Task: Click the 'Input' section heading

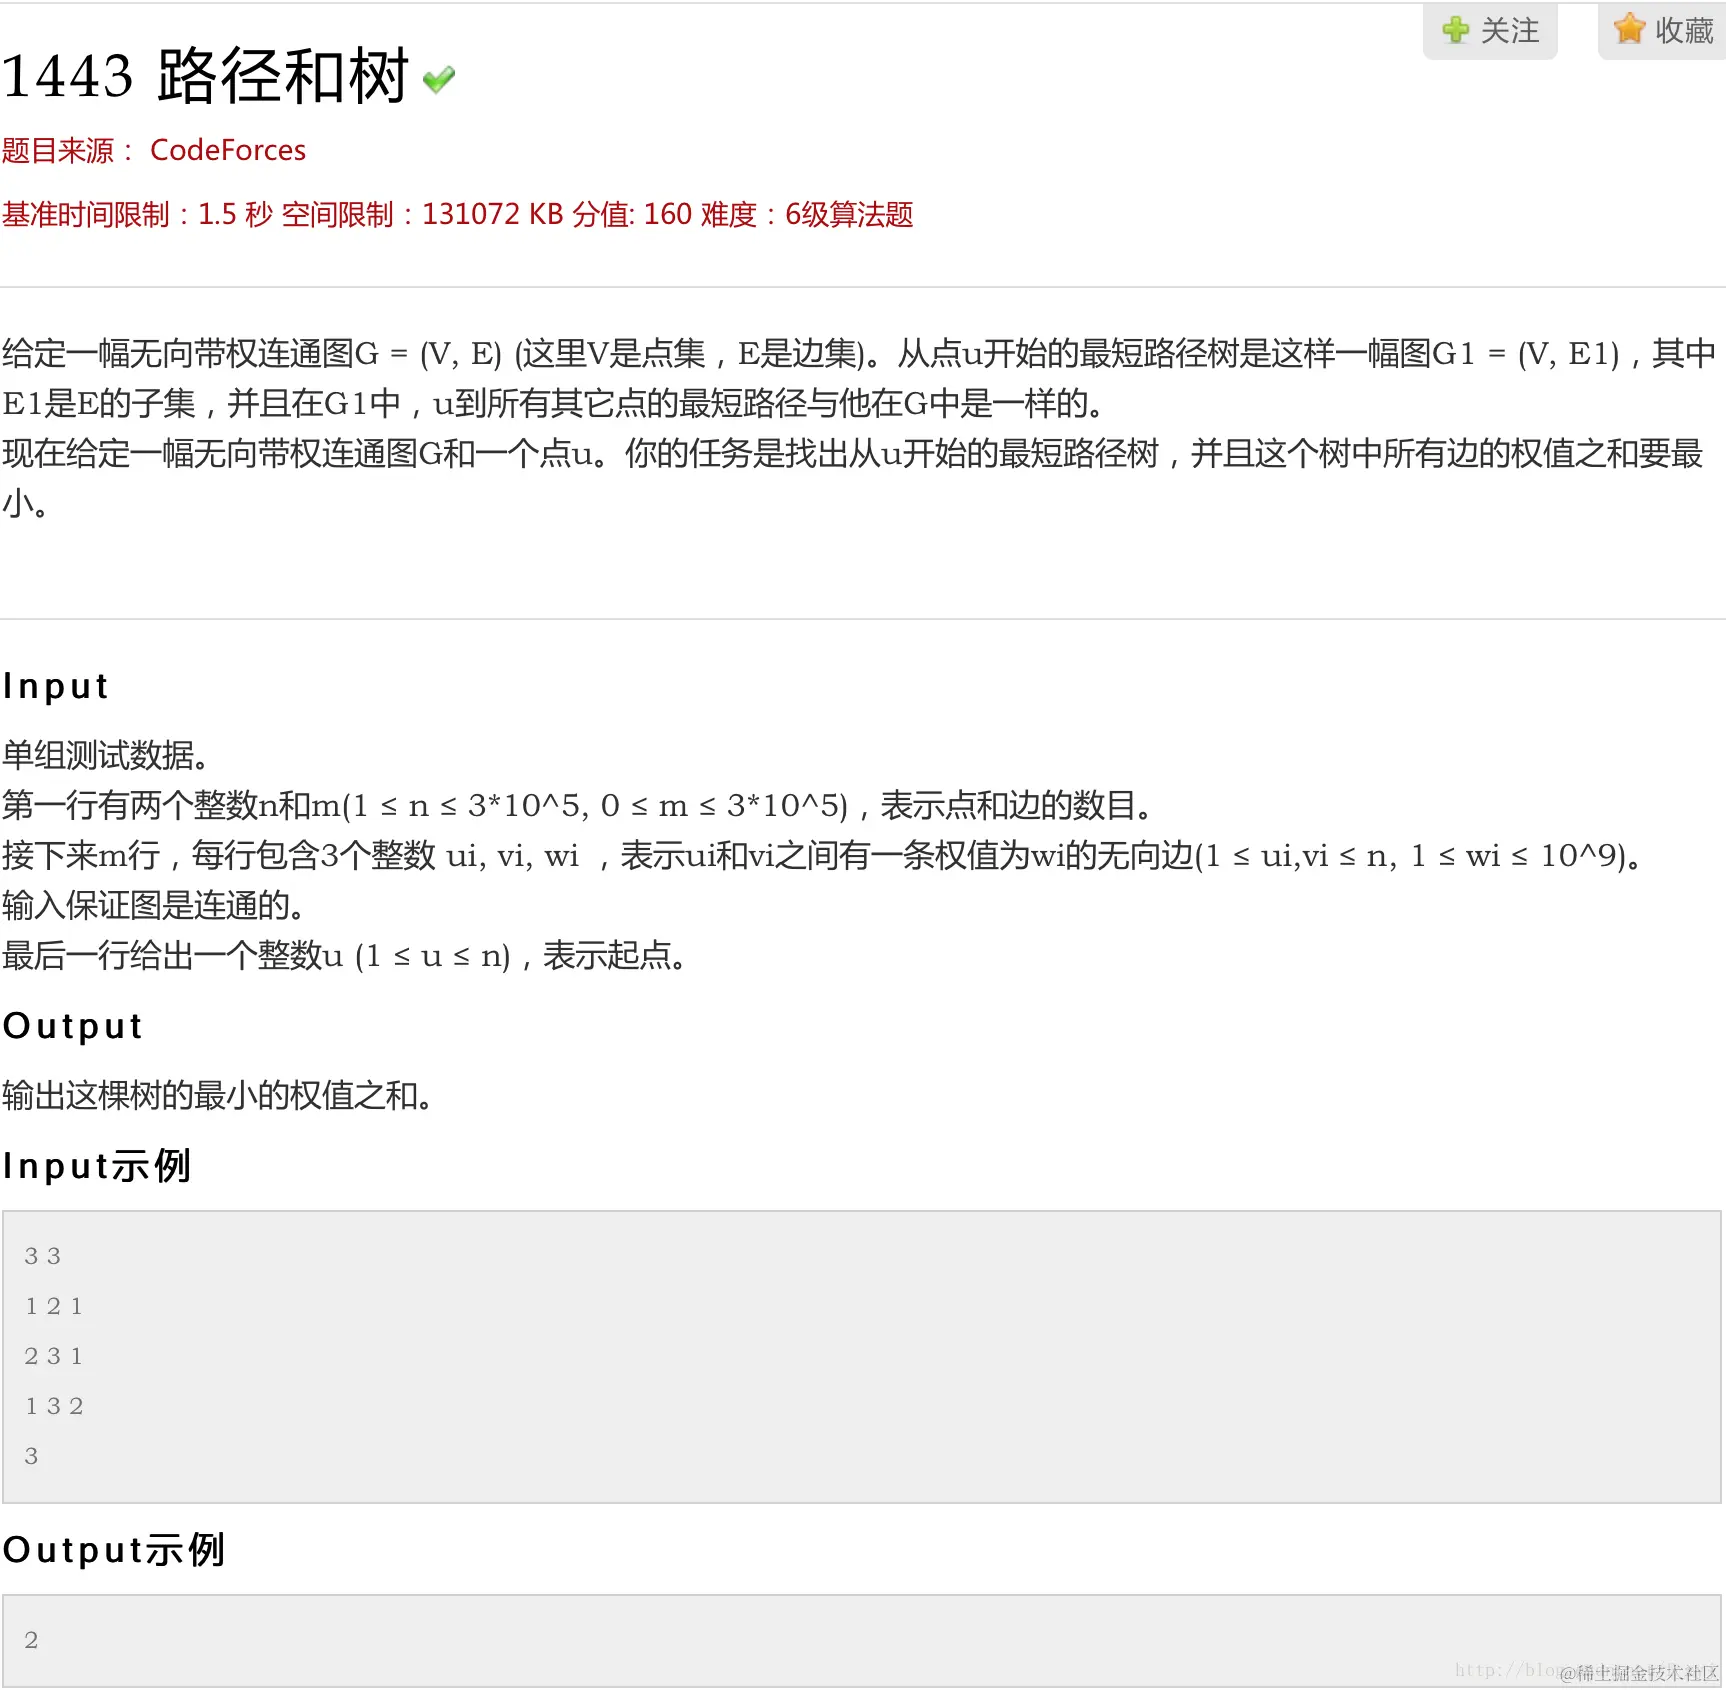Action: (x=56, y=686)
